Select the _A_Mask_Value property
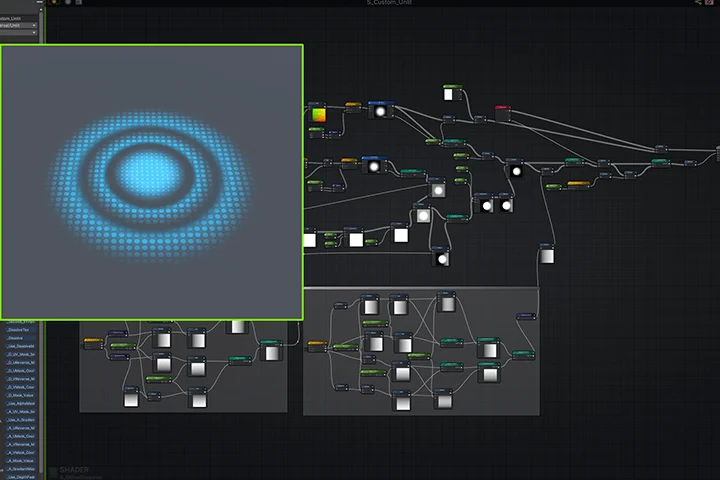Screen dimensions: 720x480 coord(21,461)
